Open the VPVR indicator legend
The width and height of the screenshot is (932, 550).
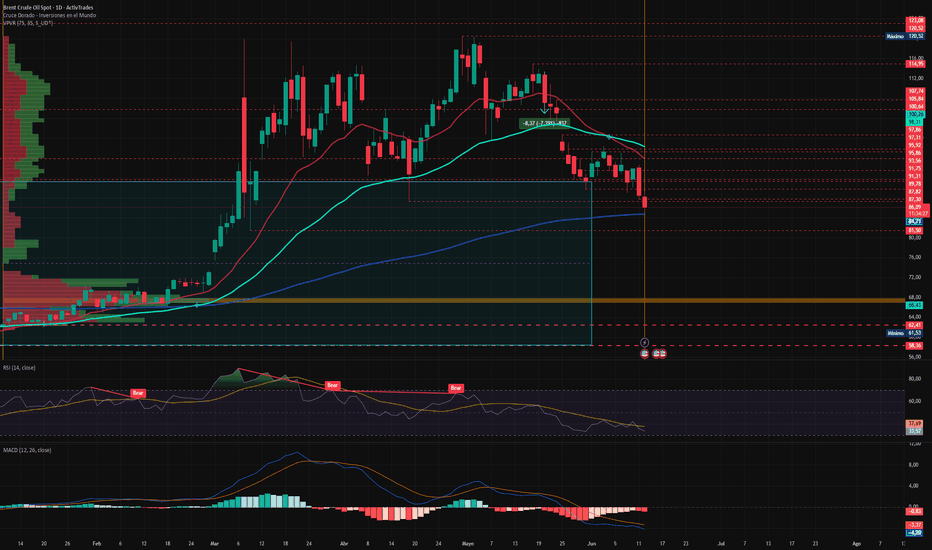tap(28, 23)
